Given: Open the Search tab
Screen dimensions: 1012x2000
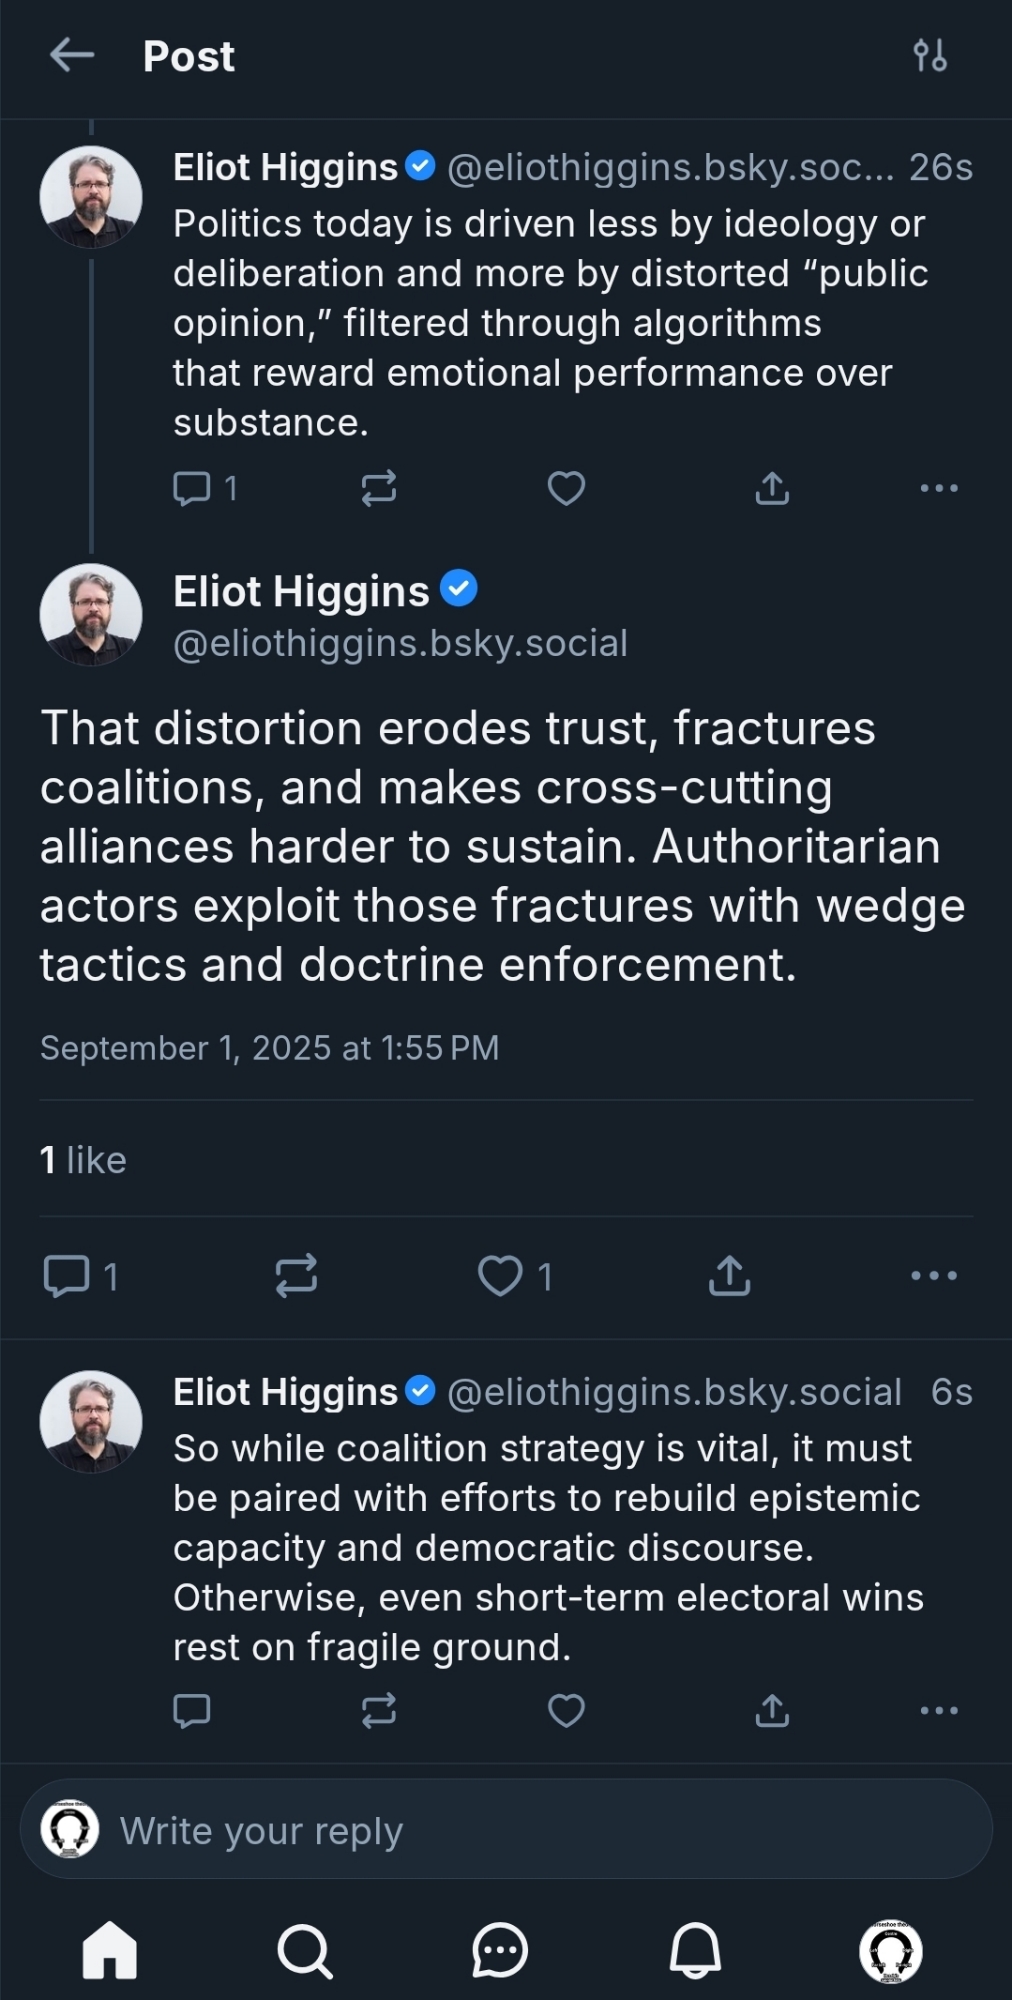Looking at the screenshot, I should (x=304, y=1950).
